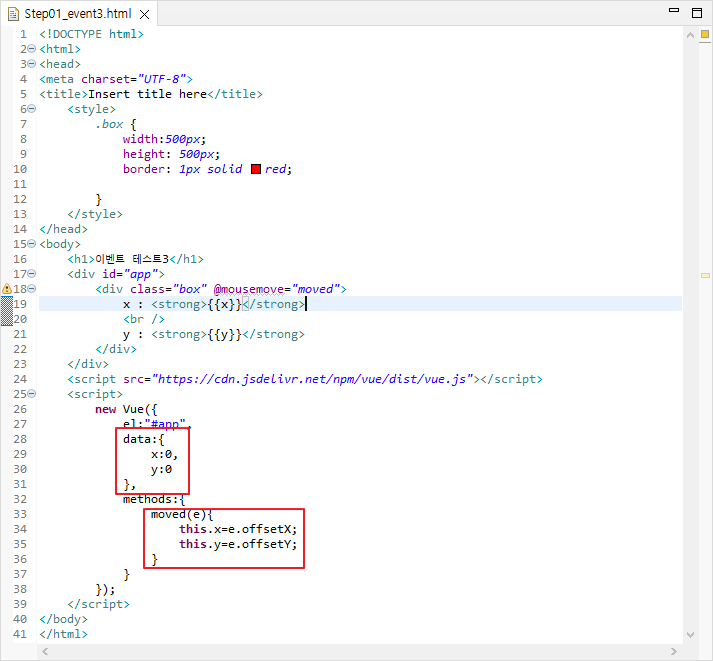The image size is (713, 661).
Task: Select the Step01_event3.html editor tab
Action: pyautogui.click(x=78, y=14)
